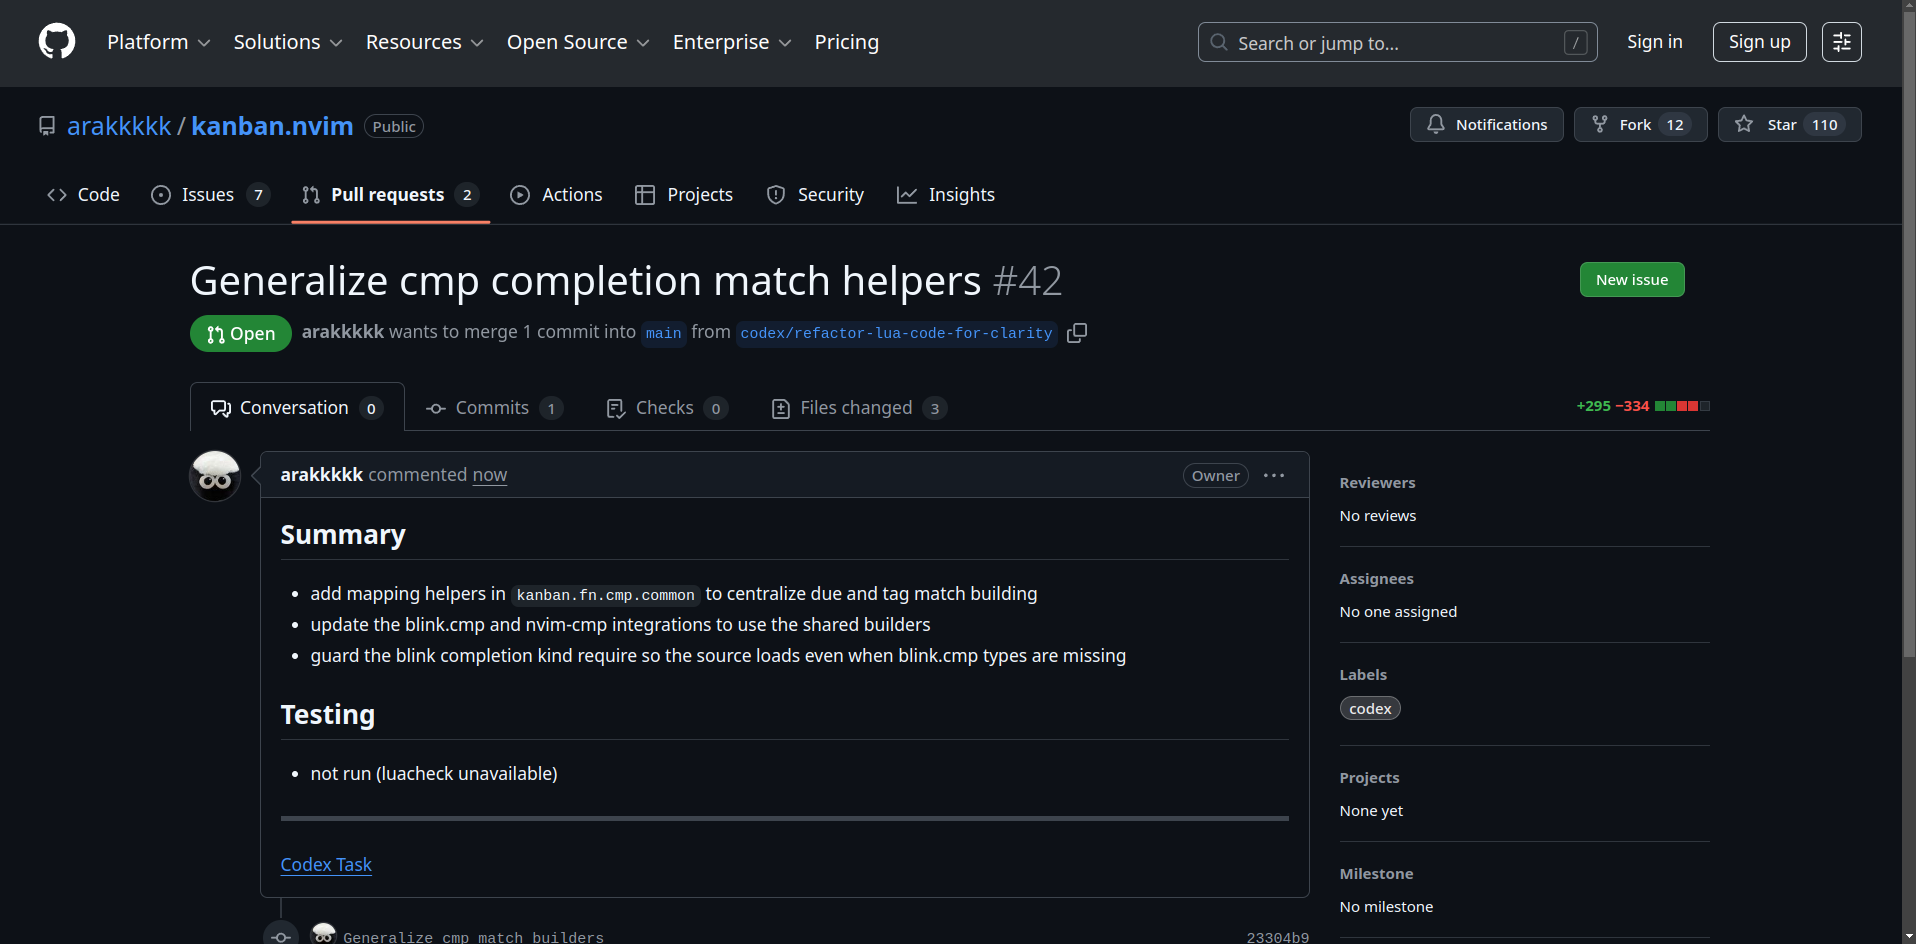Open the Enterprise dropdown menu

pyautogui.click(x=731, y=42)
